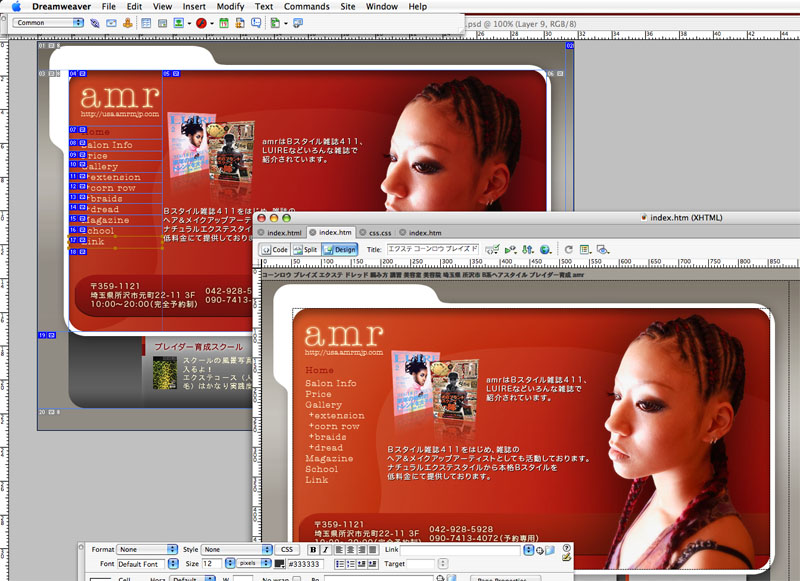Open the Apple menu

click(16, 7)
